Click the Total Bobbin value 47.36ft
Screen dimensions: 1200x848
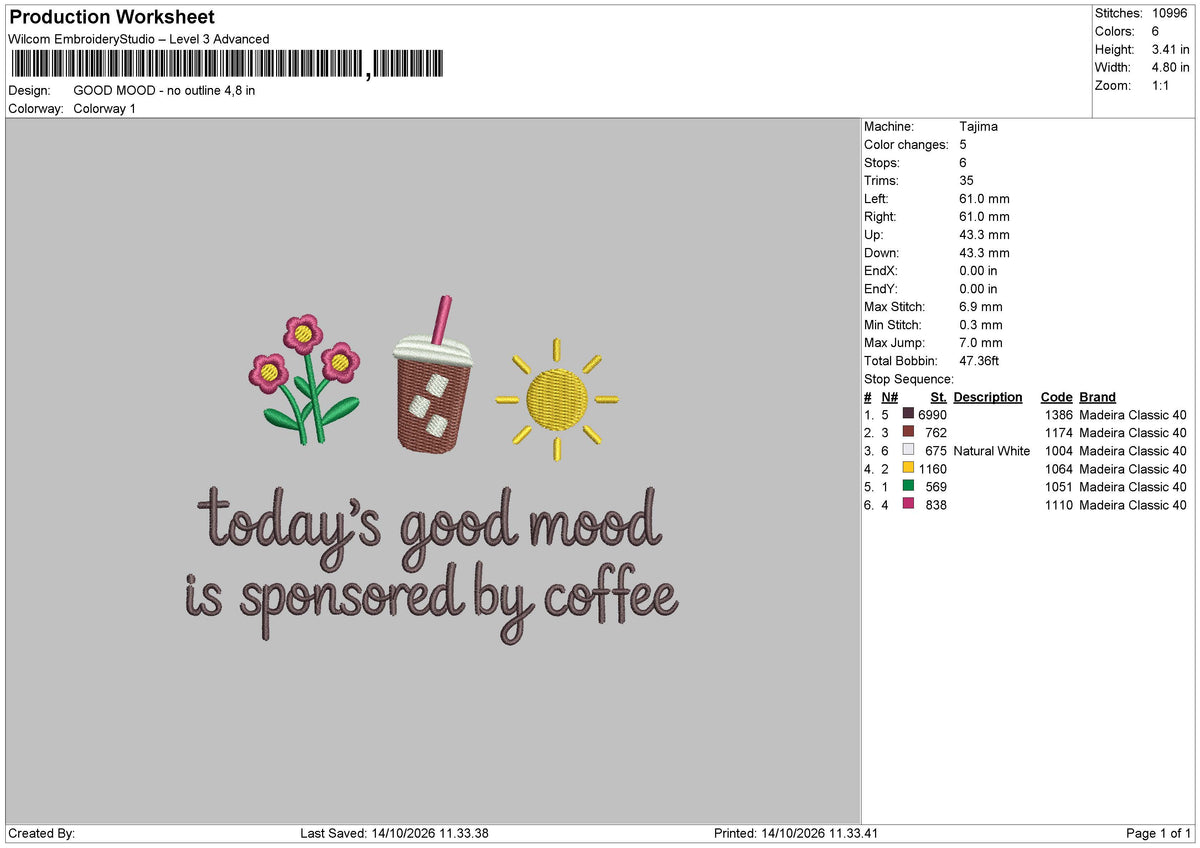pyautogui.click(x=979, y=360)
